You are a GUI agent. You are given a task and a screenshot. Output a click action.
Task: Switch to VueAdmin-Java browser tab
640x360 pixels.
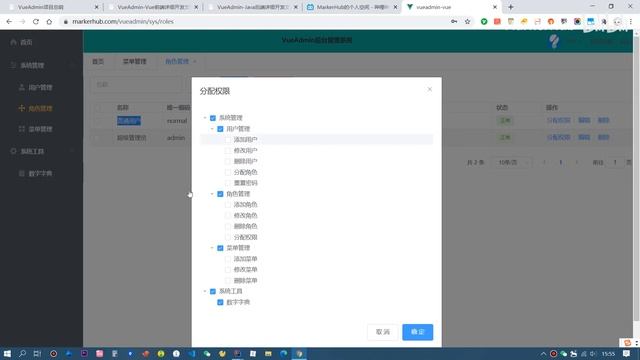pos(252,7)
